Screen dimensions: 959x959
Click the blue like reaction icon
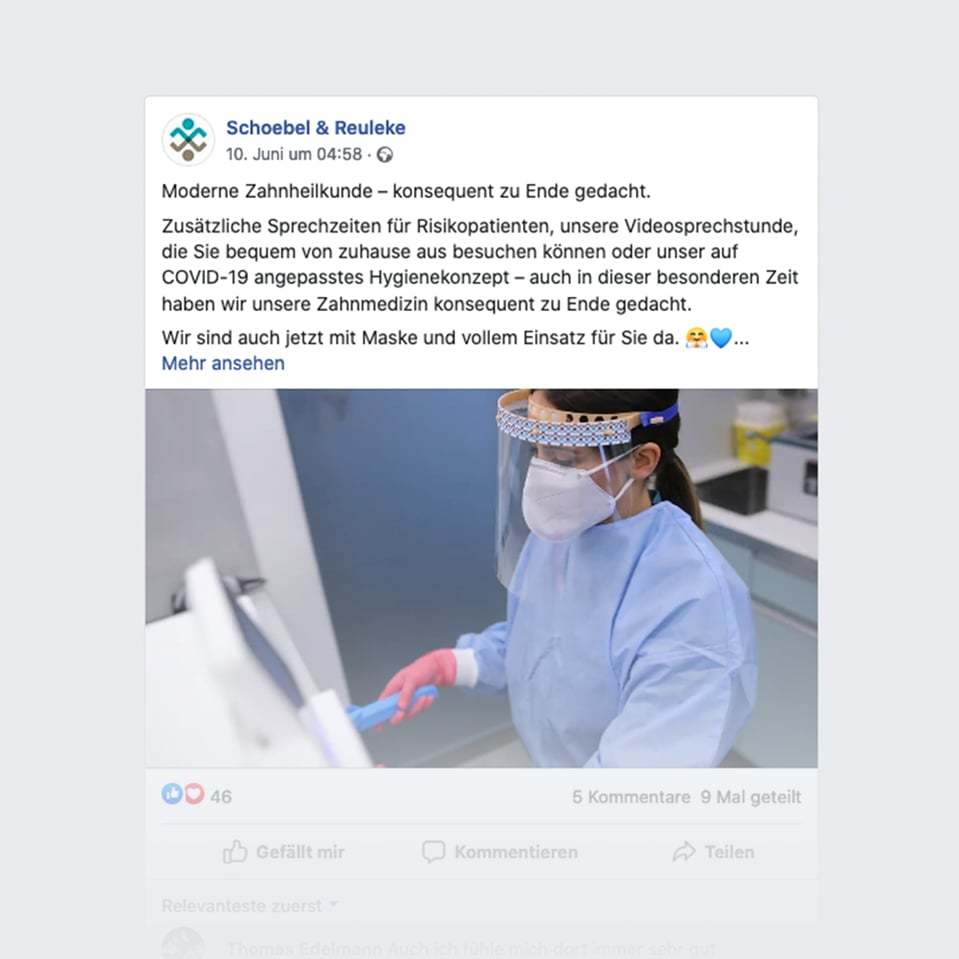pyautogui.click(x=172, y=794)
